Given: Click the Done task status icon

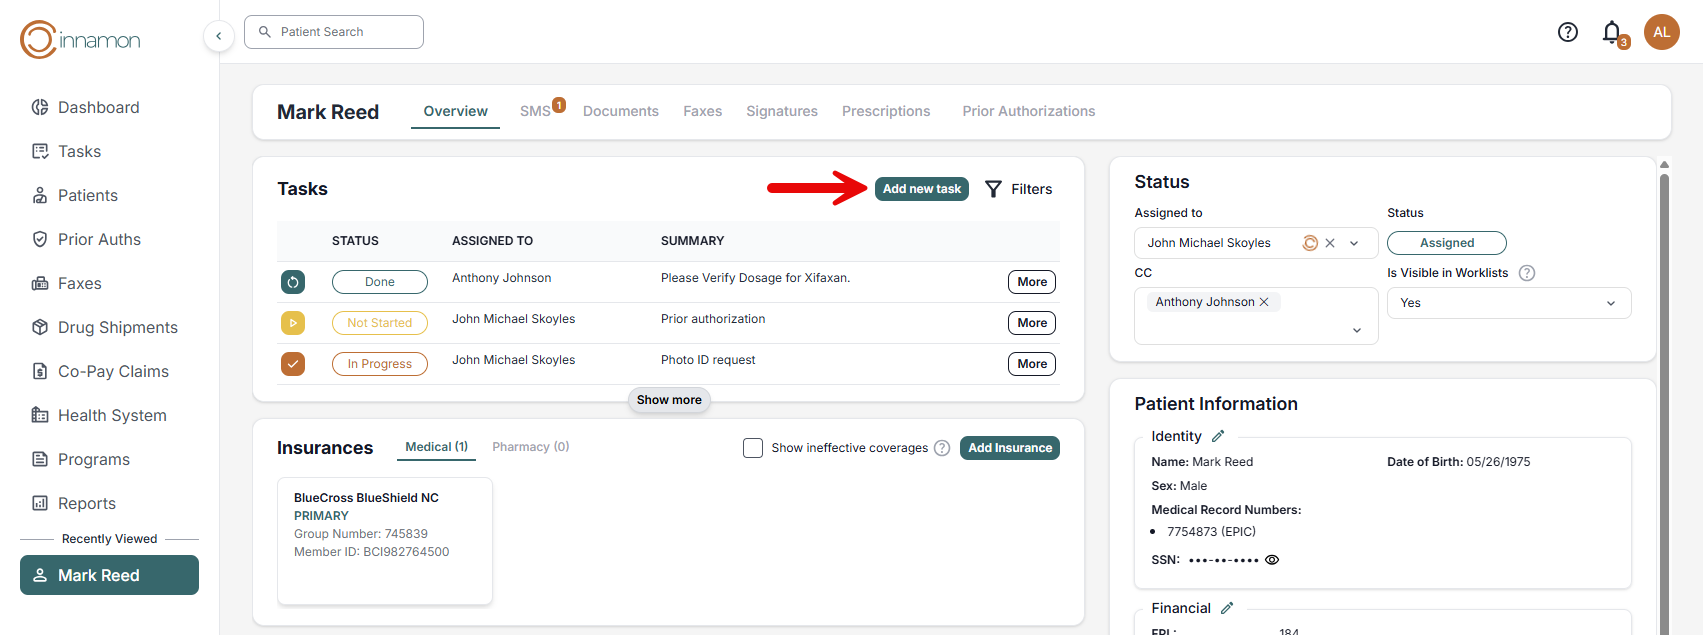Looking at the screenshot, I should (293, 282).
